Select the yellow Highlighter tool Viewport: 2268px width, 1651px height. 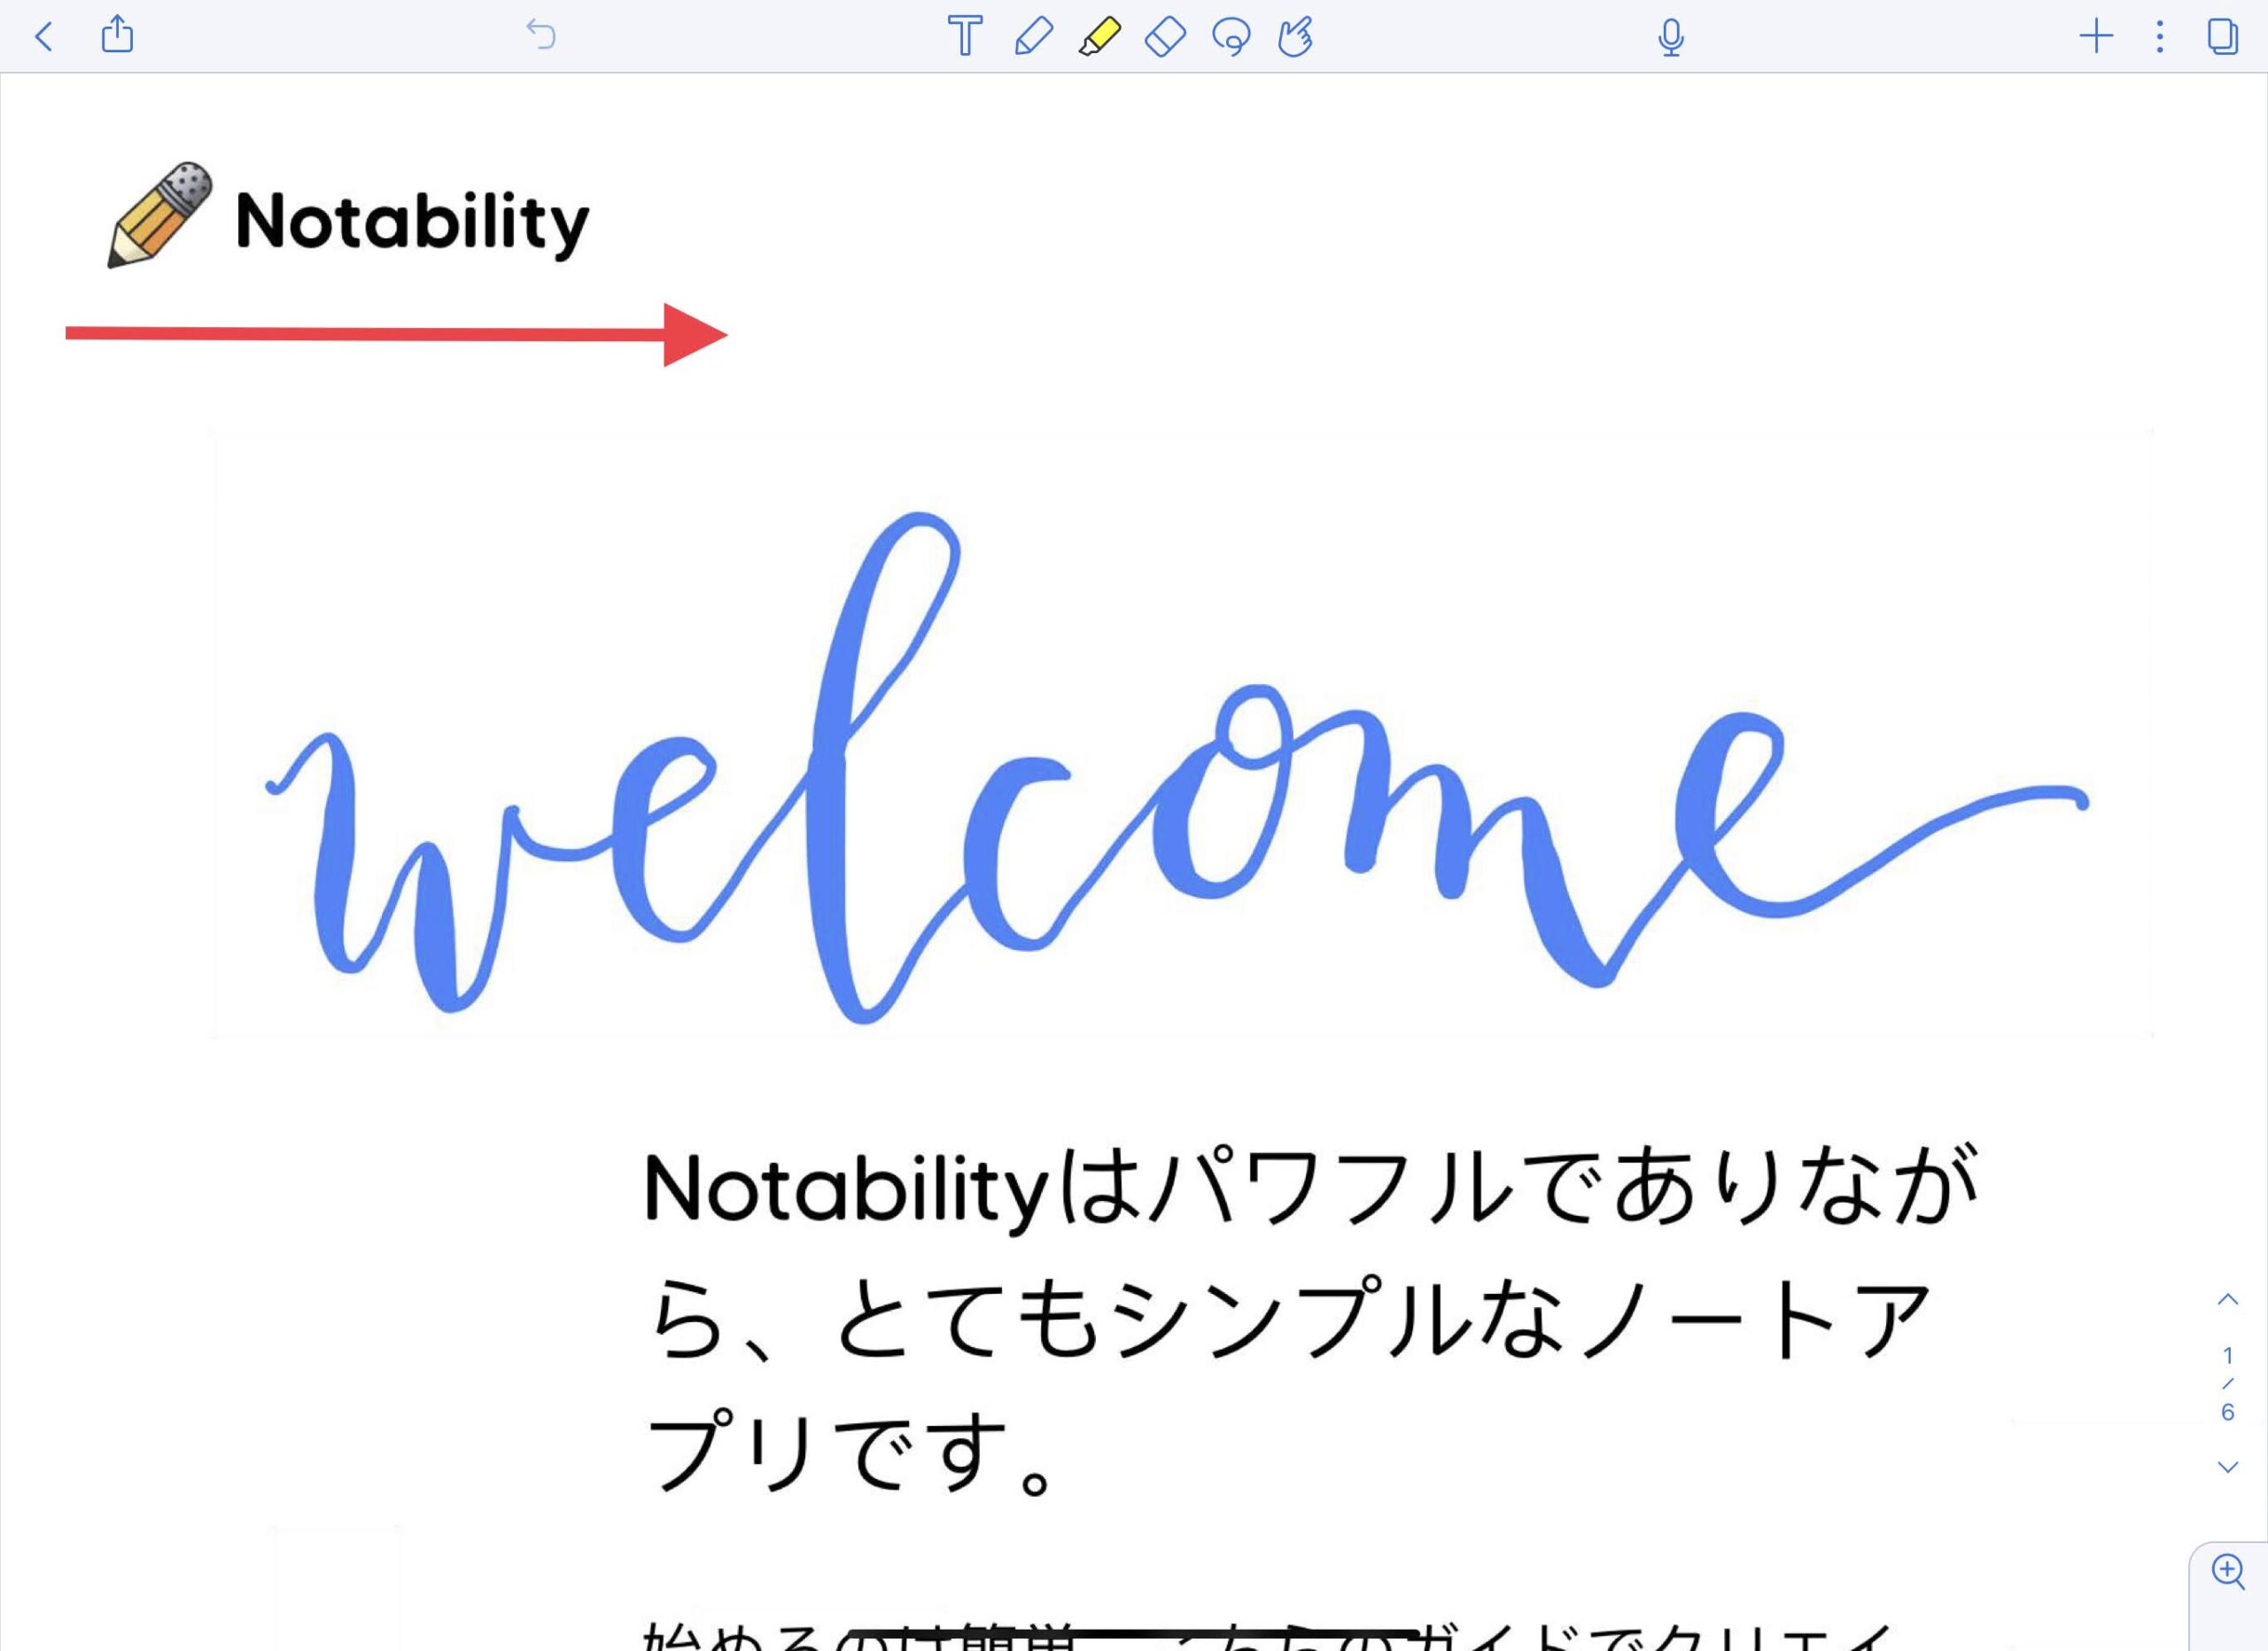point(1099,37)
